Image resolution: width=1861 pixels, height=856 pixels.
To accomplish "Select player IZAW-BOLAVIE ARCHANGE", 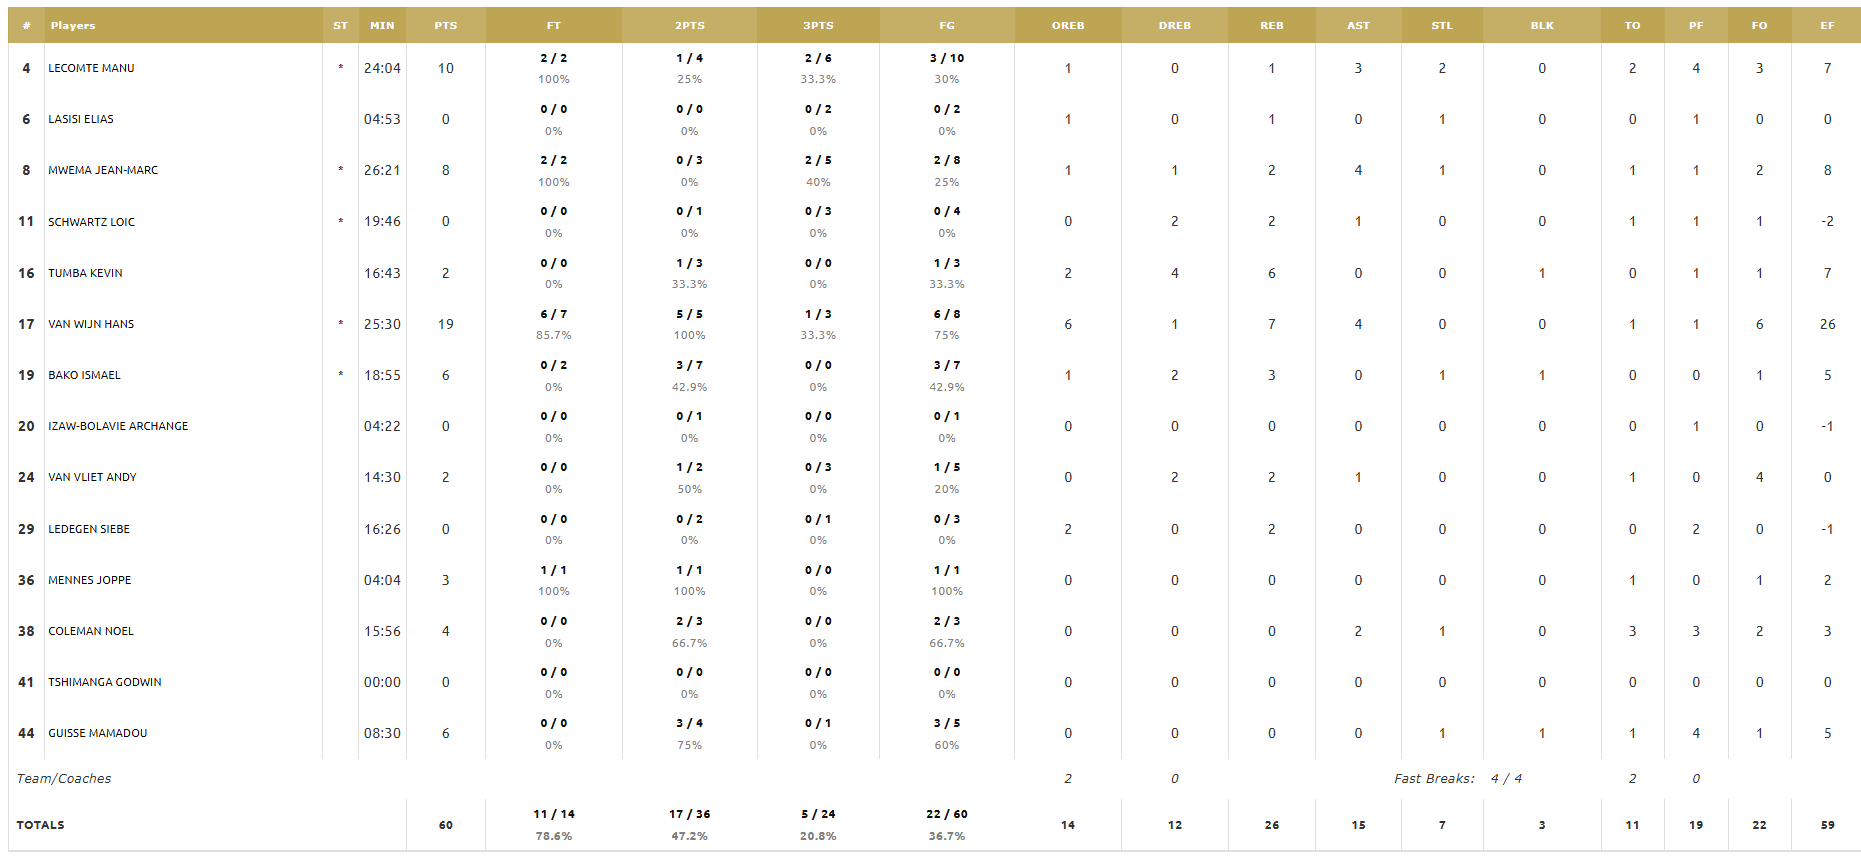I will pyautogui.click(x=118, y=426).
